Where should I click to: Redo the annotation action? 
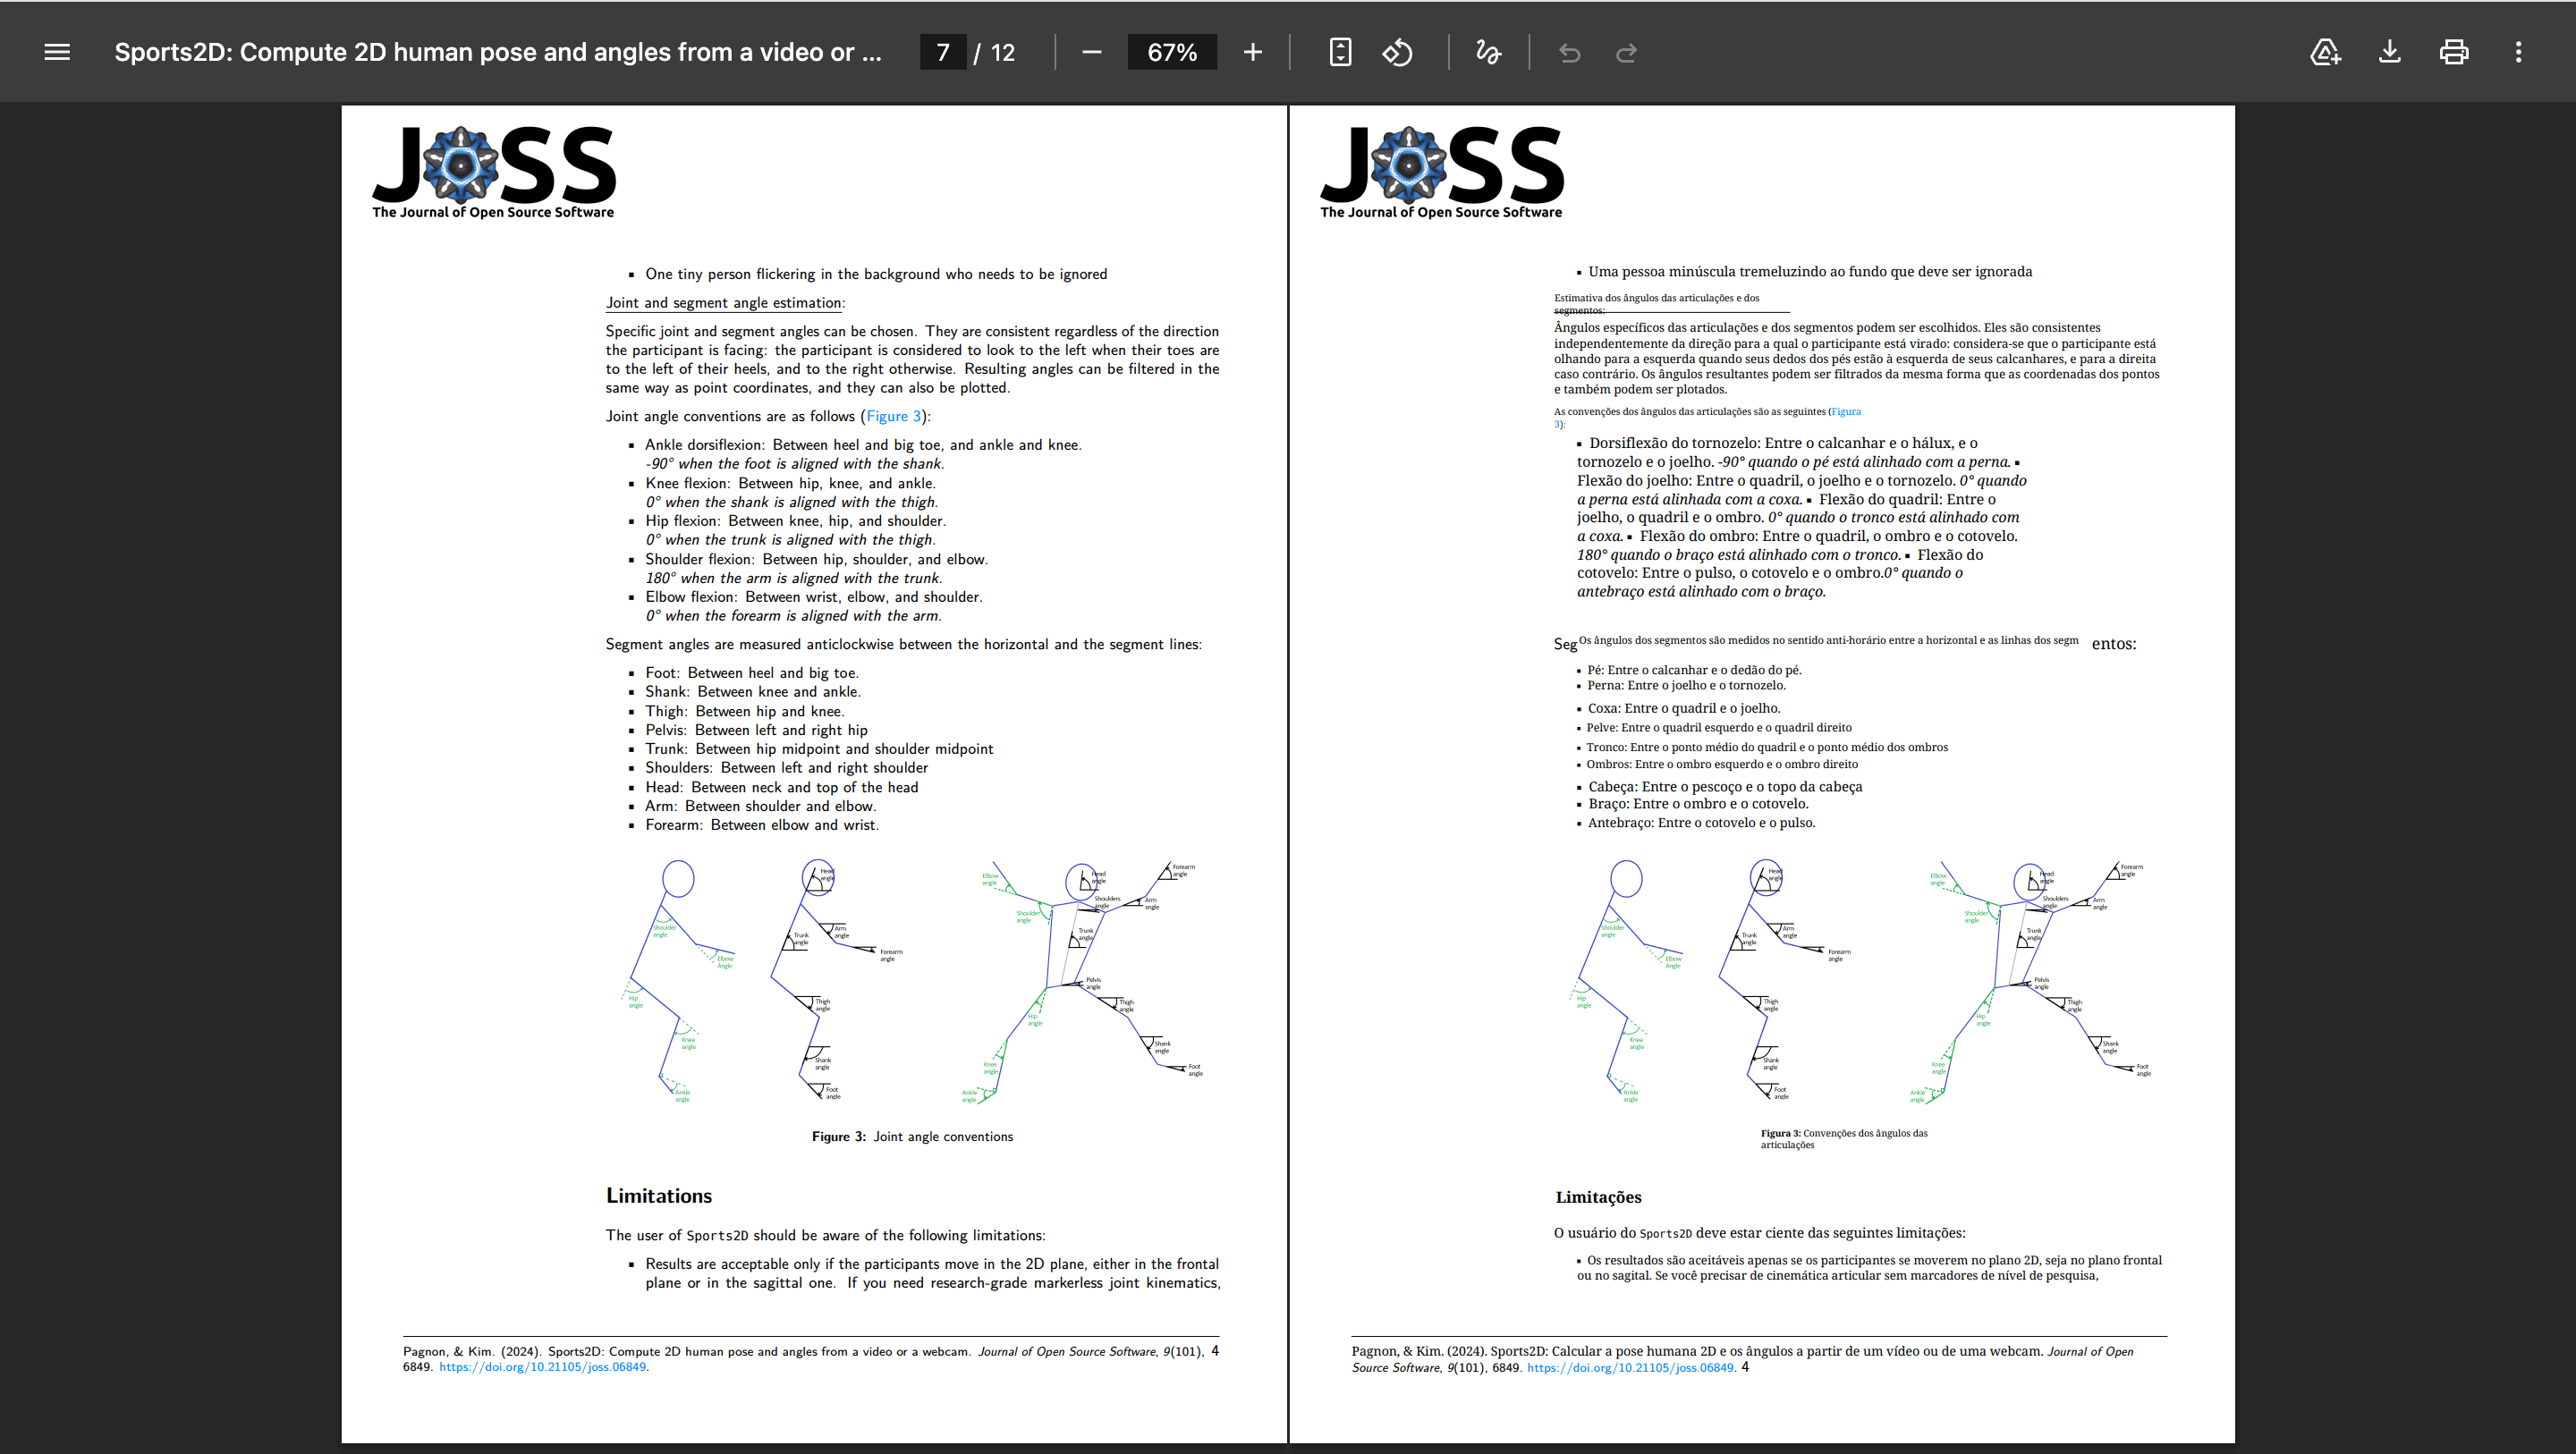click(x=1627, y=52)
